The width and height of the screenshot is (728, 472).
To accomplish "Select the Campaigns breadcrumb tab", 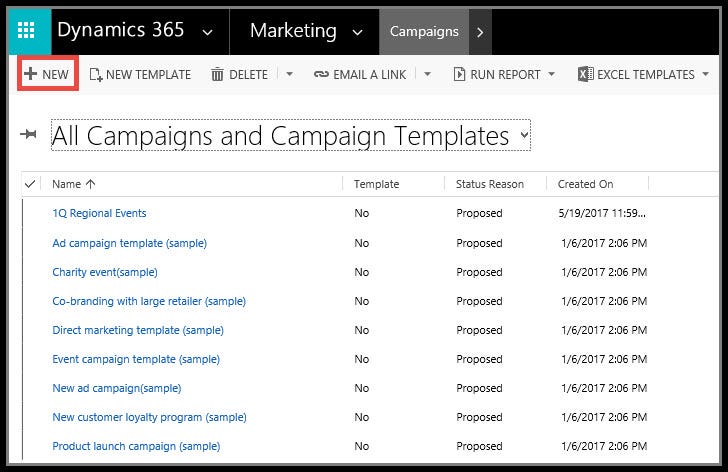I will pos(424,32).
